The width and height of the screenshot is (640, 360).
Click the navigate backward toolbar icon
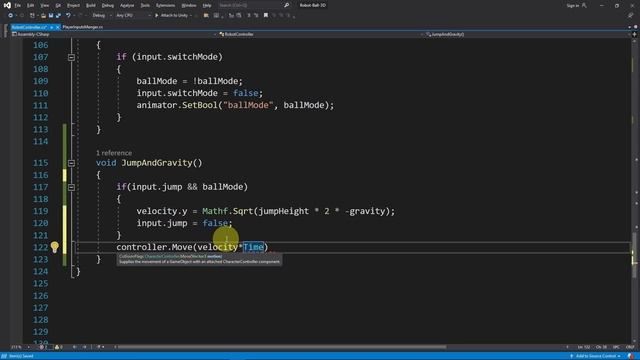point(10,16)
